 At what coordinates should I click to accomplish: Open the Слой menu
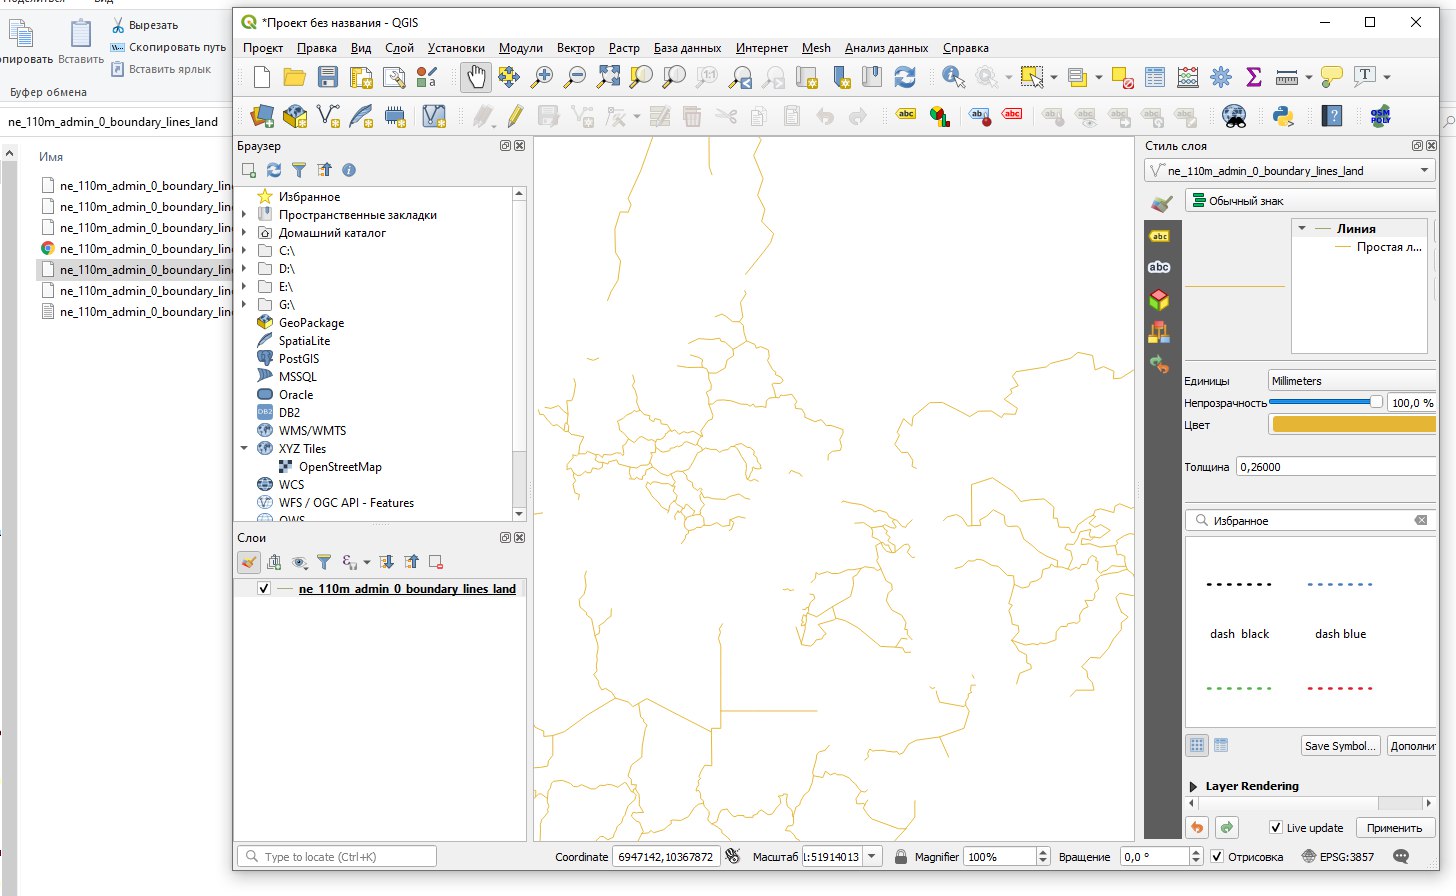(399, 48)
